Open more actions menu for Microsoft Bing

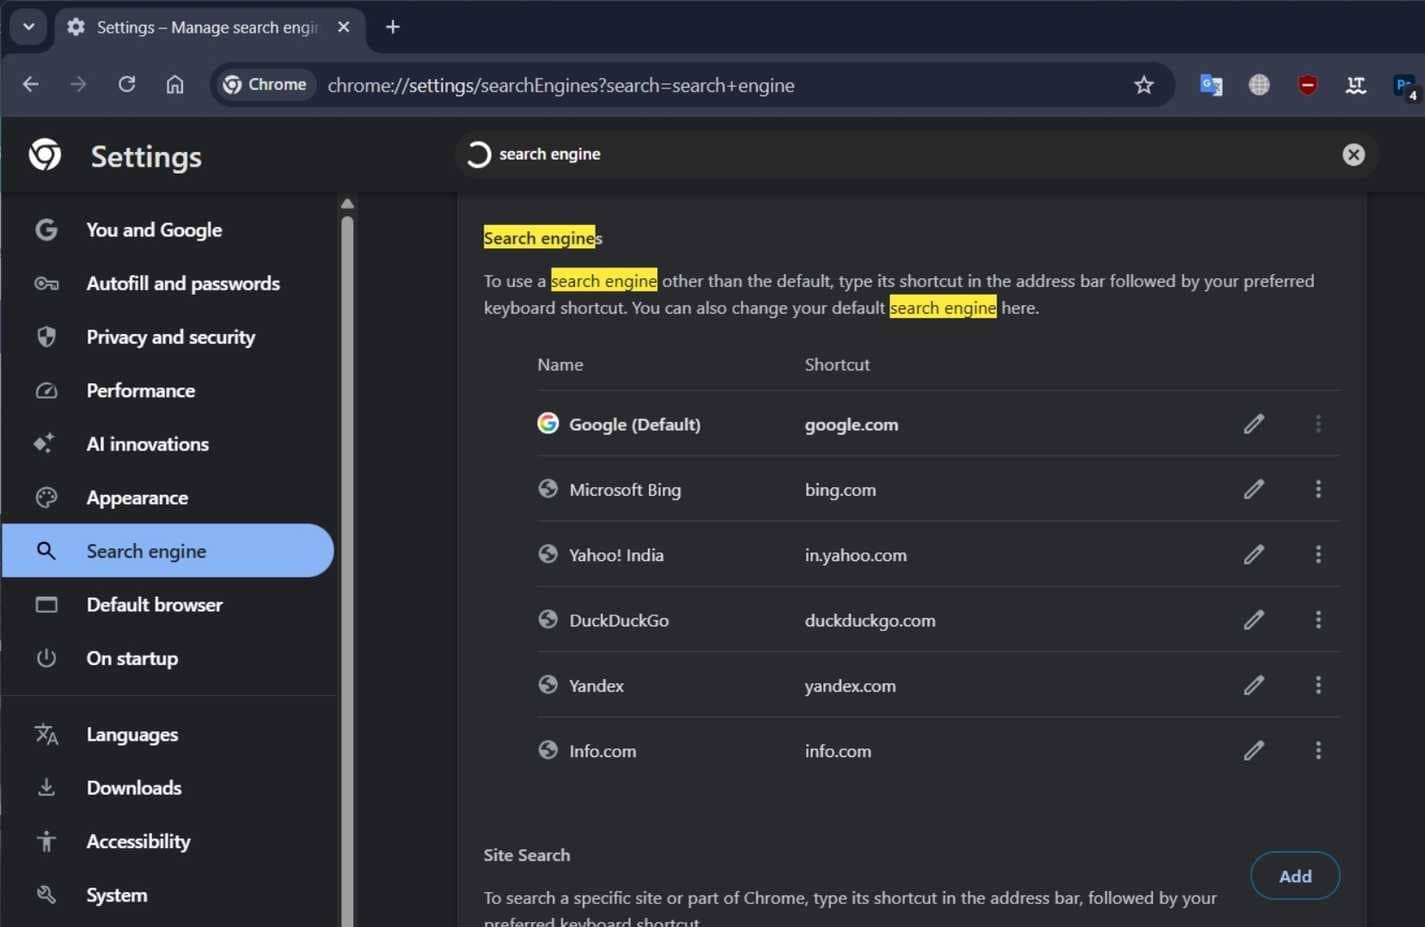click(x=1318, y=489)
